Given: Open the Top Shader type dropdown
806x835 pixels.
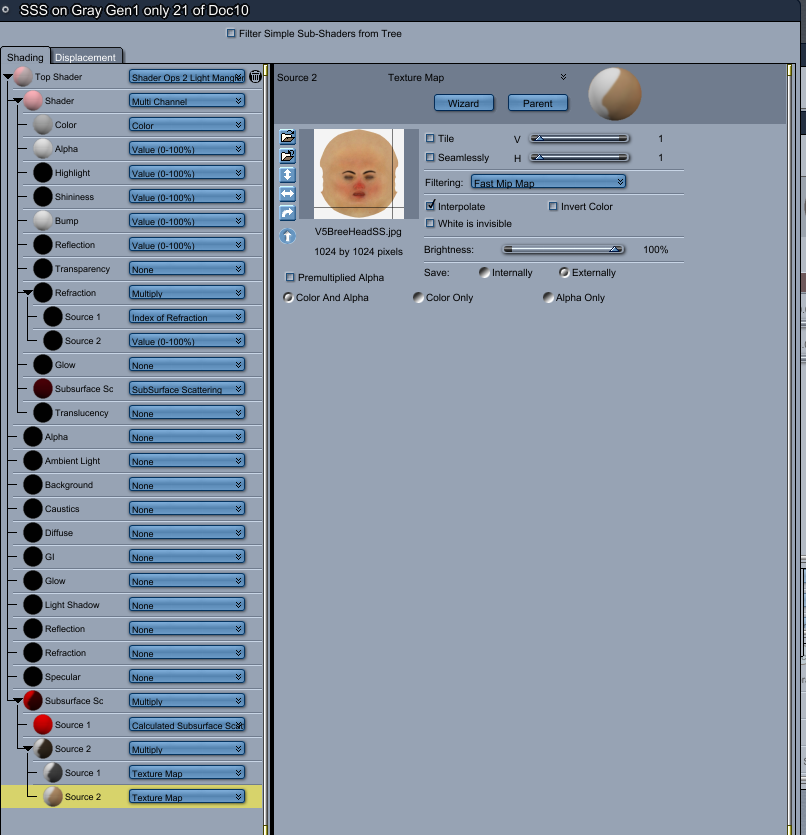Looking at the screenshot, I should tap(187, 77).
